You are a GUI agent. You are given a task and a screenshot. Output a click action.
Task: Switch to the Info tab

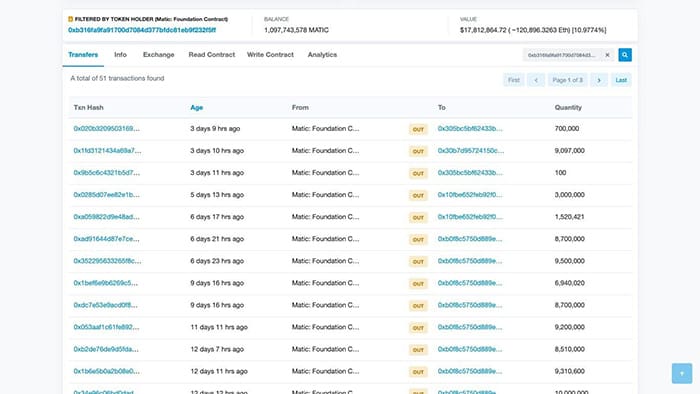point(121,55)
